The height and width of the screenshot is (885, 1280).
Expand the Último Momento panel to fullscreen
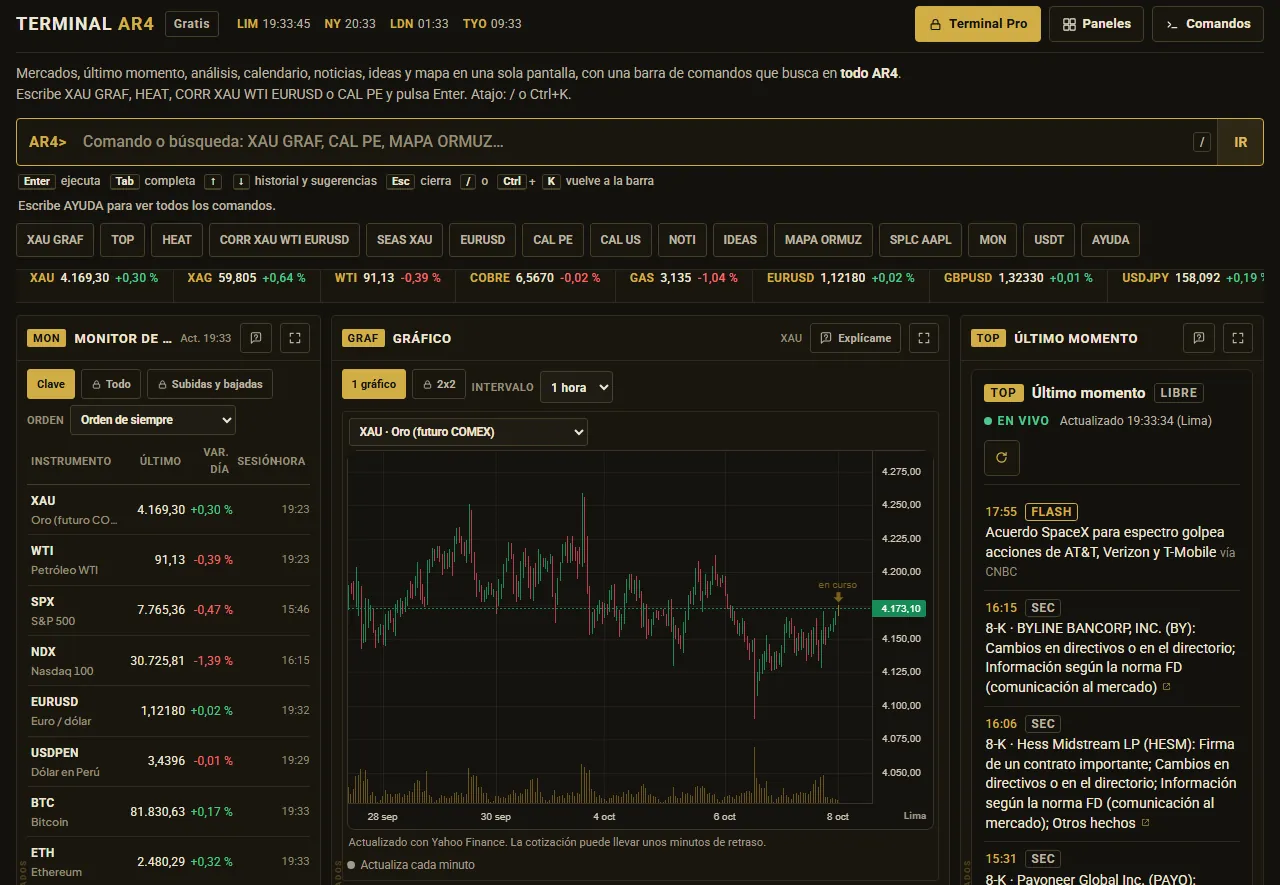click(x=1238, y=338)
